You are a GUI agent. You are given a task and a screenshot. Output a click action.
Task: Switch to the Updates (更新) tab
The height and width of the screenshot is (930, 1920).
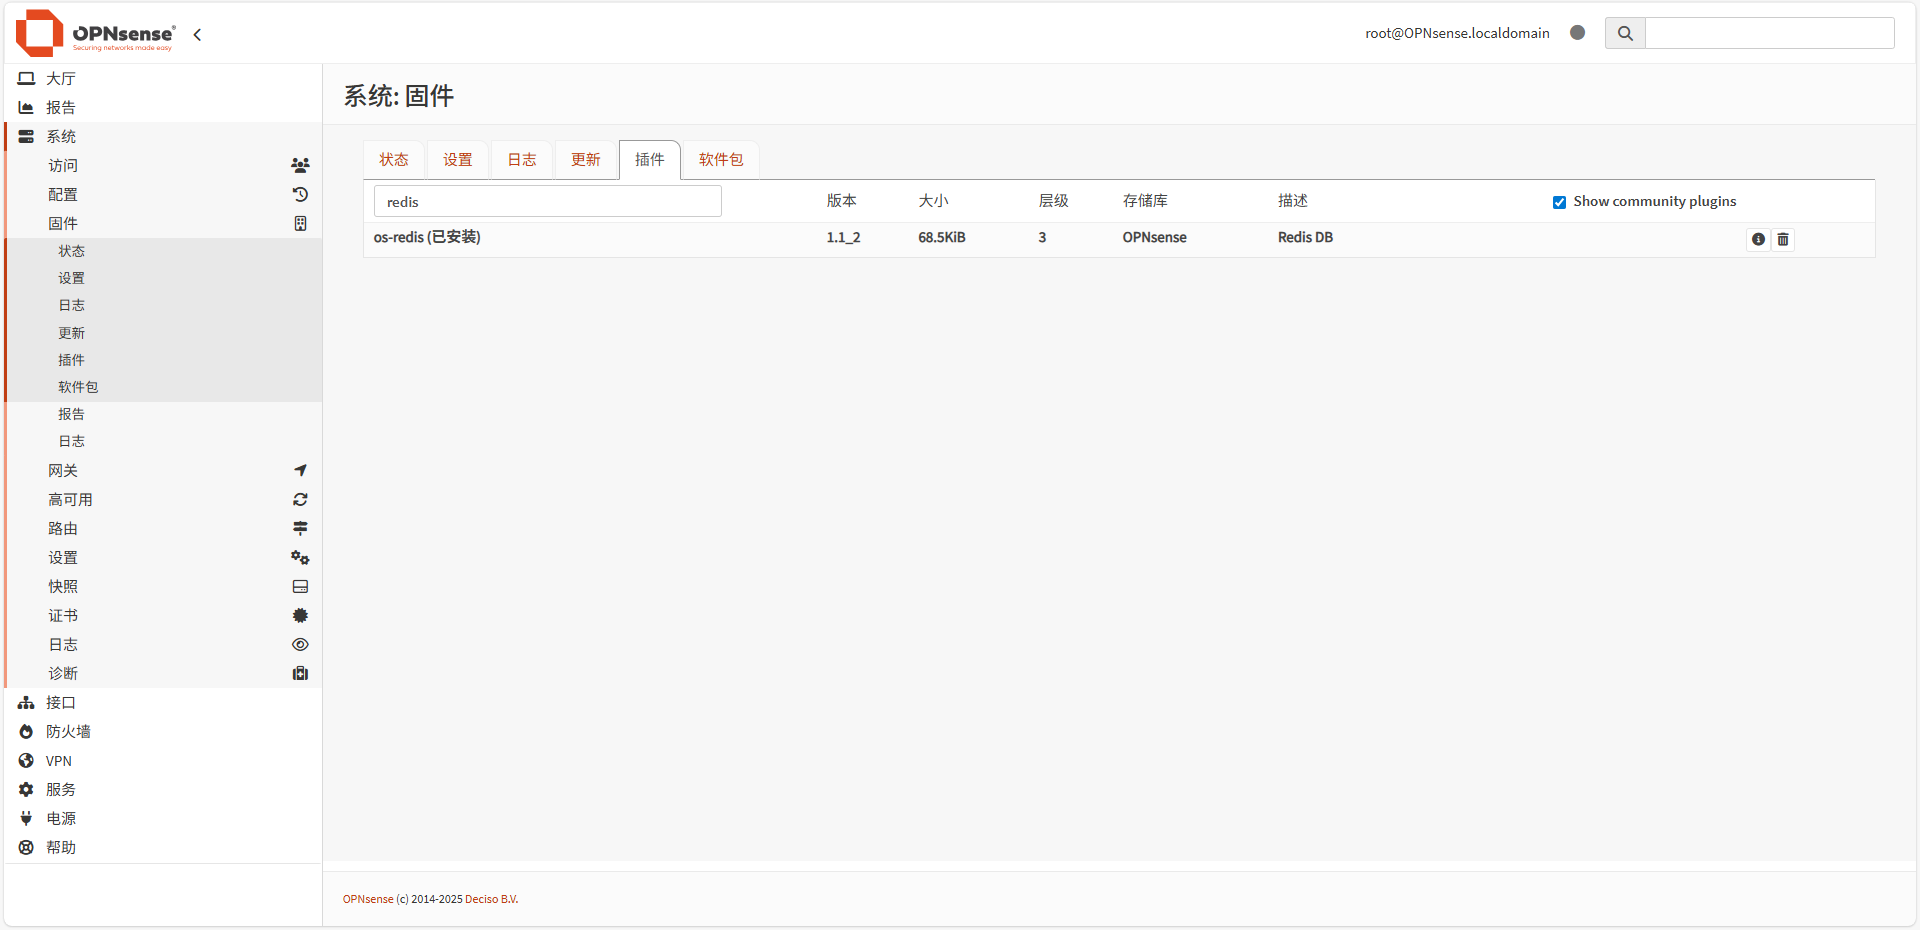[585, 160]
